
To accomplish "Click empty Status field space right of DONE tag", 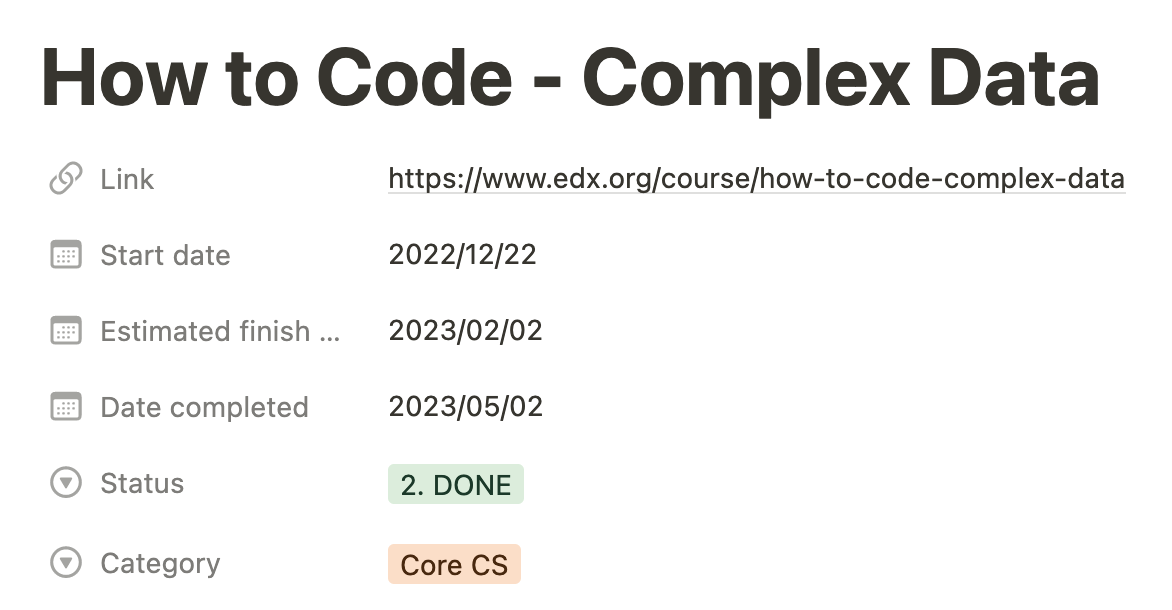I will click(822, 484).
